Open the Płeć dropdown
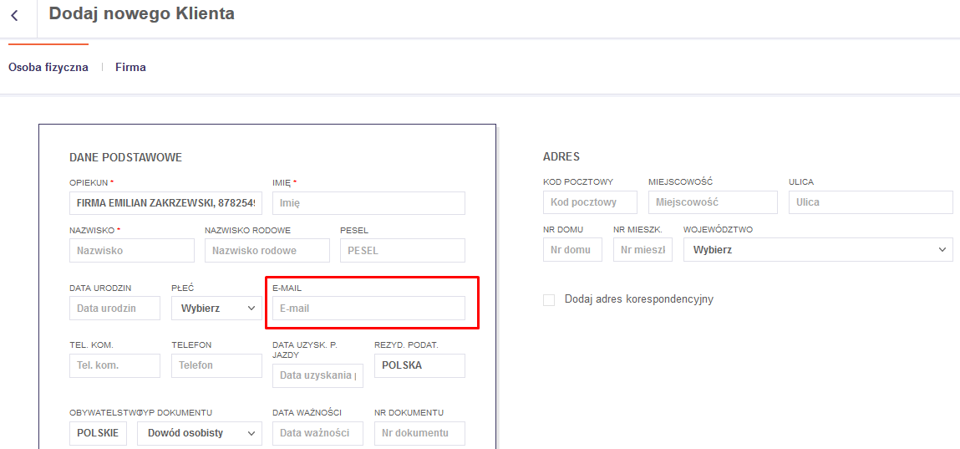 point(216,308)
